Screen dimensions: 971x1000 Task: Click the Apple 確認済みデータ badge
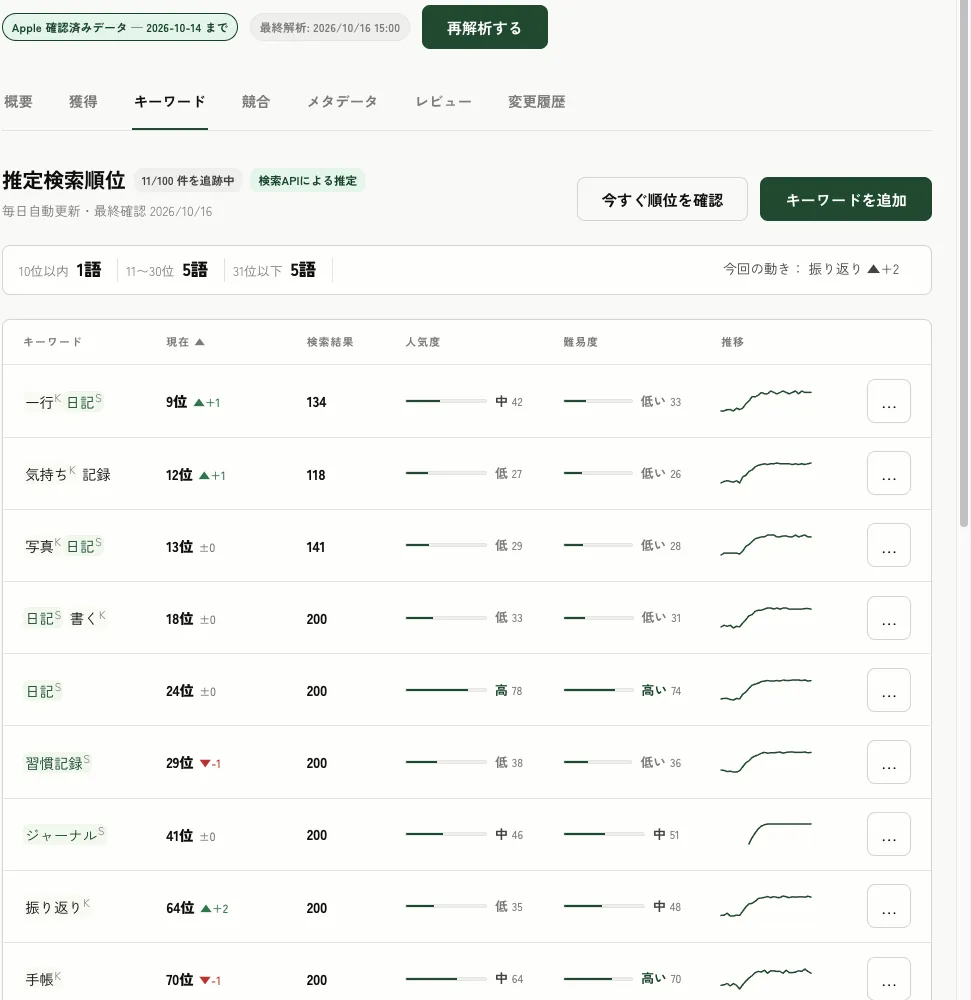click(x=120, y=27)
